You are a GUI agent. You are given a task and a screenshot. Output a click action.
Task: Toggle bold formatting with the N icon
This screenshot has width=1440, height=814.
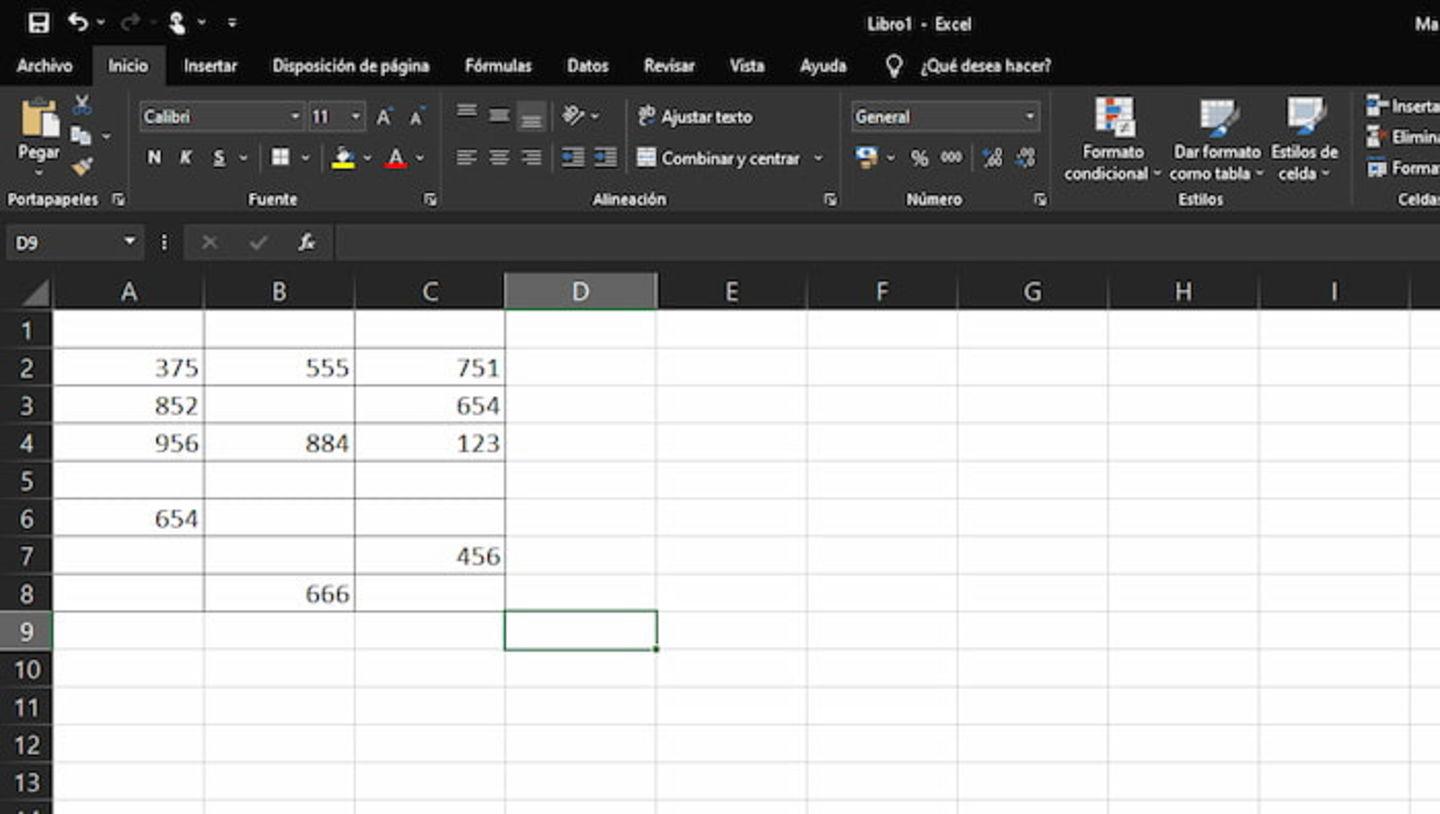tap(153, 157)
